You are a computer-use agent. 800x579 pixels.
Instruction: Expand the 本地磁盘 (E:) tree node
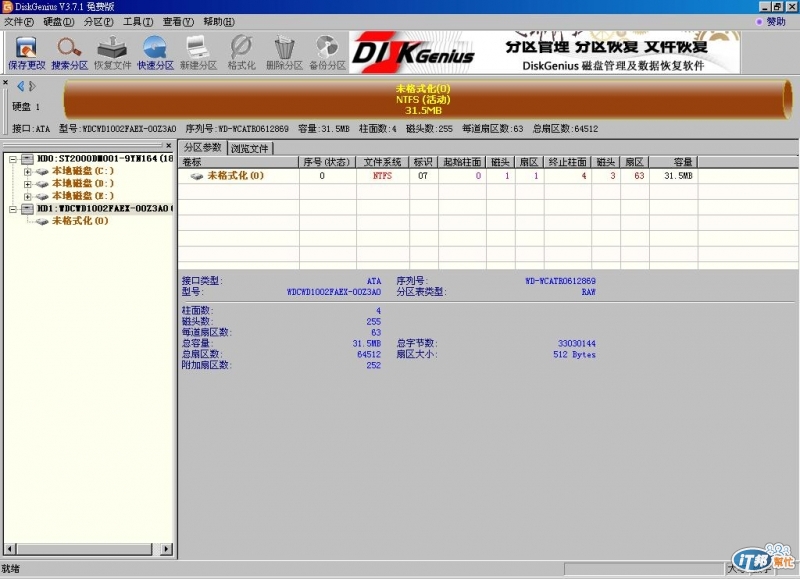[x=28, y=196]
